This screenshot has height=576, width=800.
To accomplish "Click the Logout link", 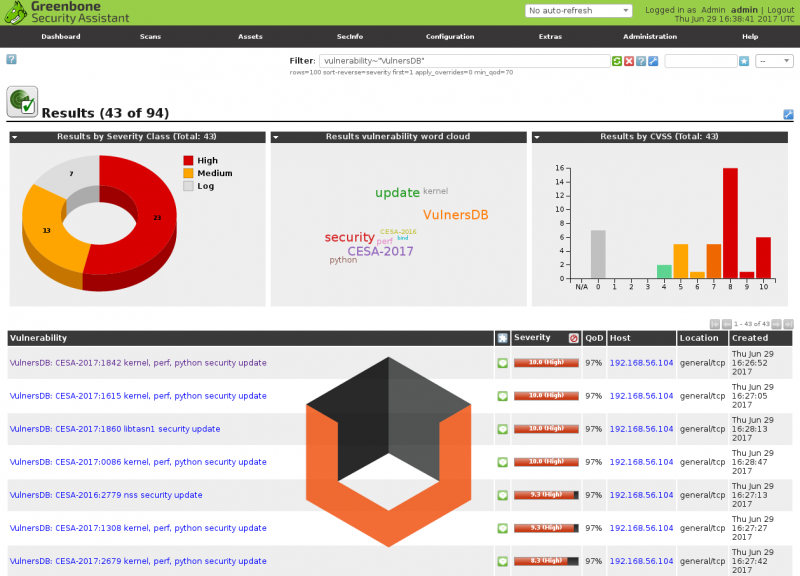I will point(780,9).
